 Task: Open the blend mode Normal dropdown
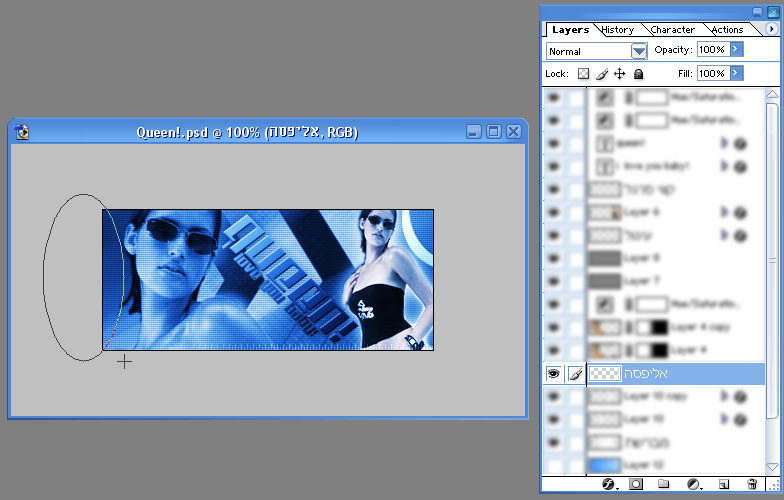(x=639, y=50)
